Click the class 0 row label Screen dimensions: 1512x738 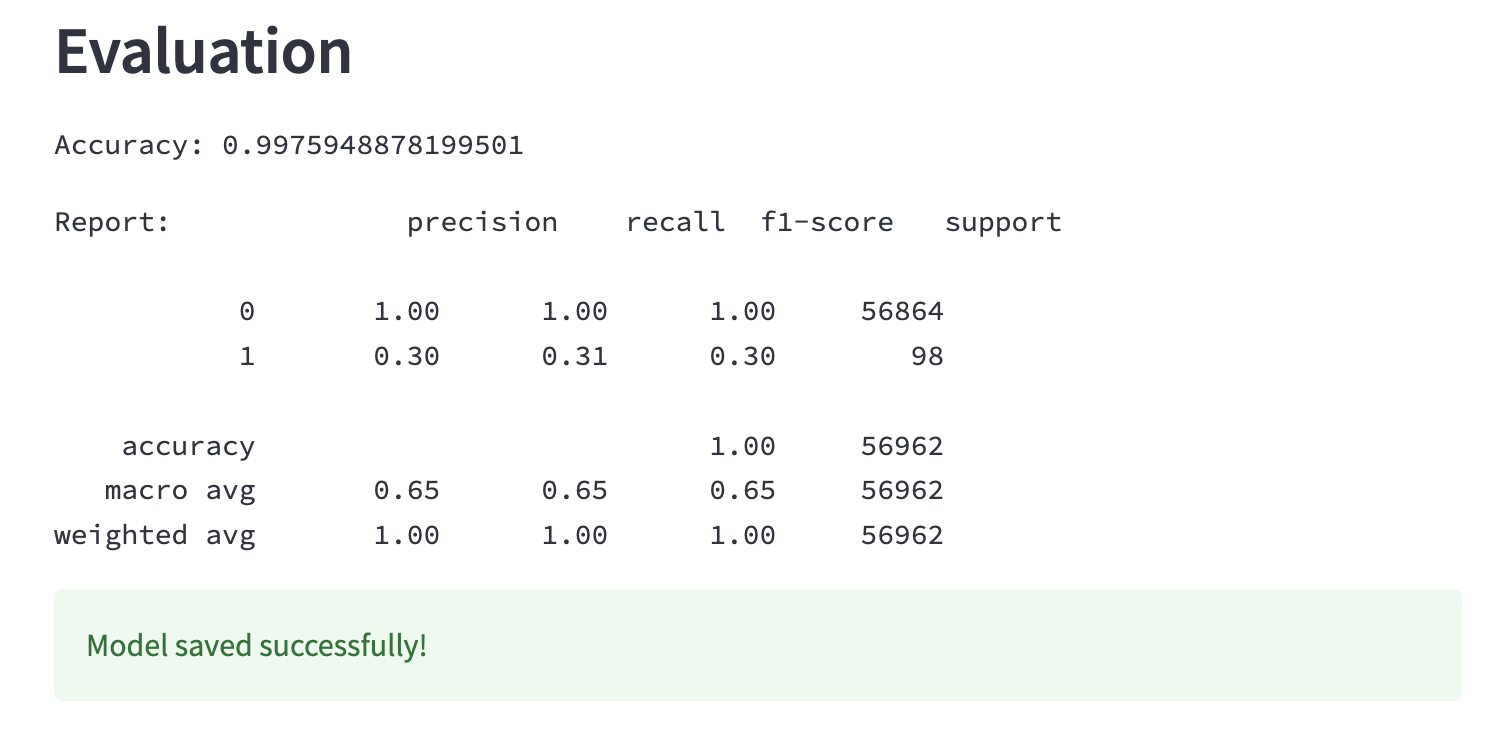pos(247,312)
